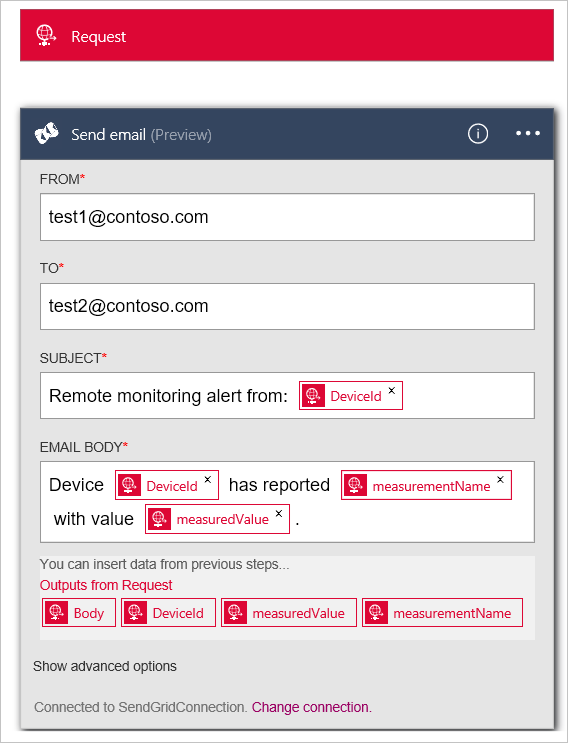Remove the measuredValue token from Email Body
This screenshot has width=568, height=743.
(279, 513)
